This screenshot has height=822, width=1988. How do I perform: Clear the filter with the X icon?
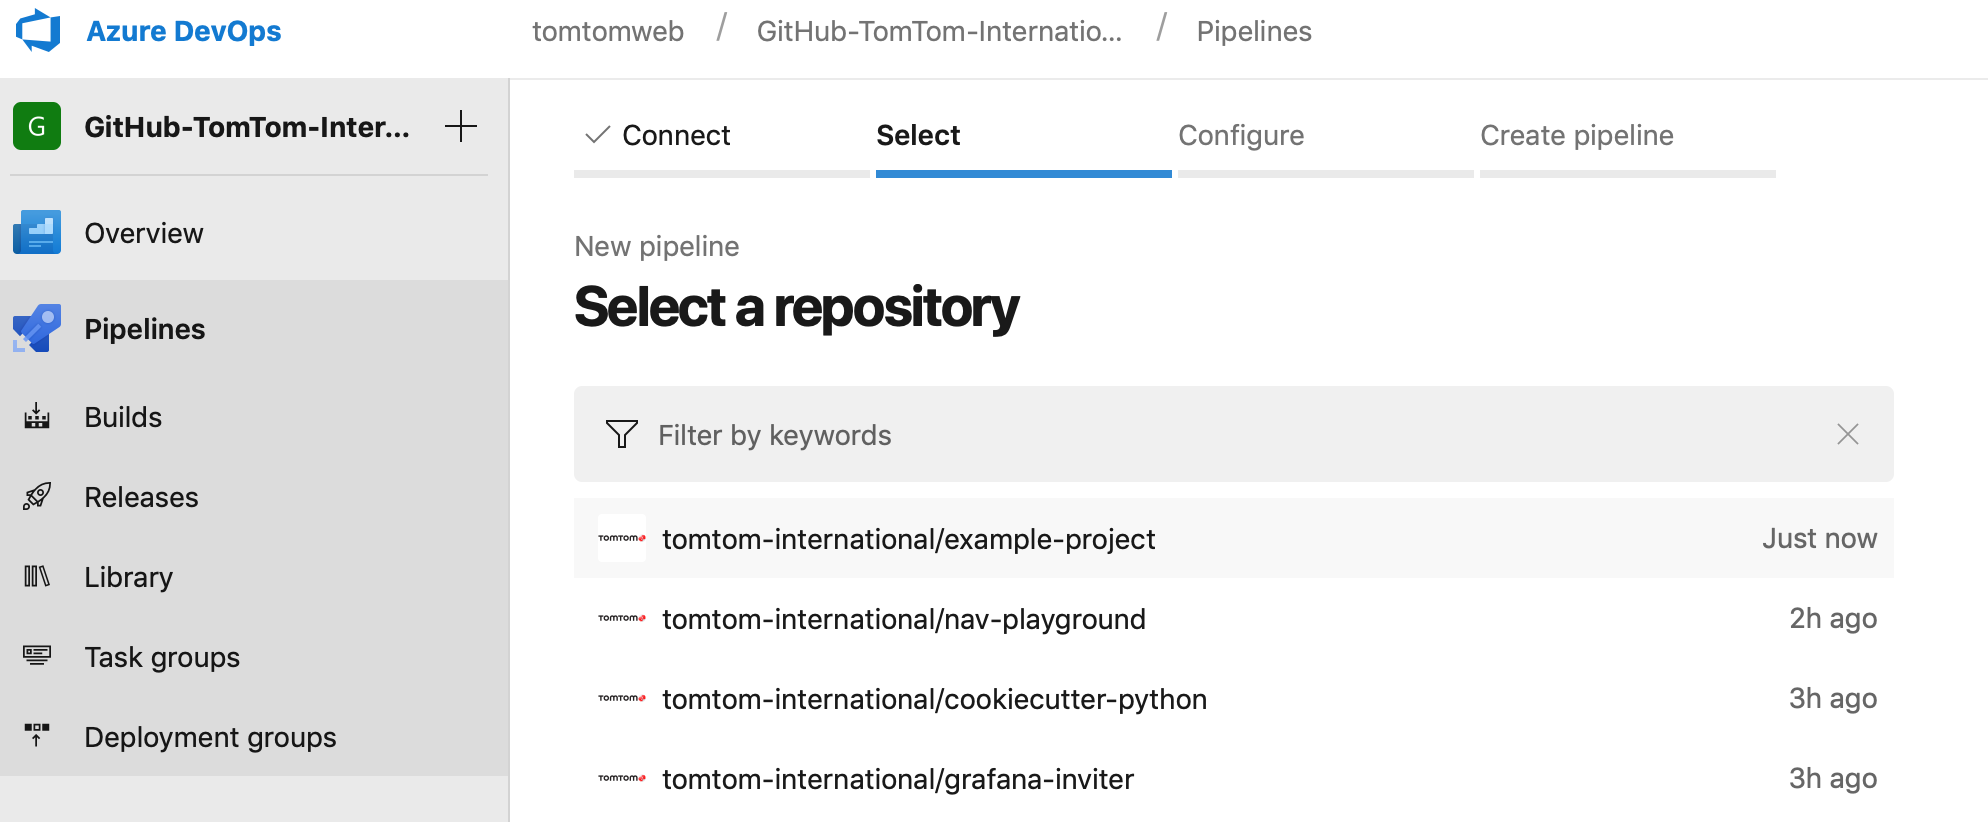[1848, 434]
